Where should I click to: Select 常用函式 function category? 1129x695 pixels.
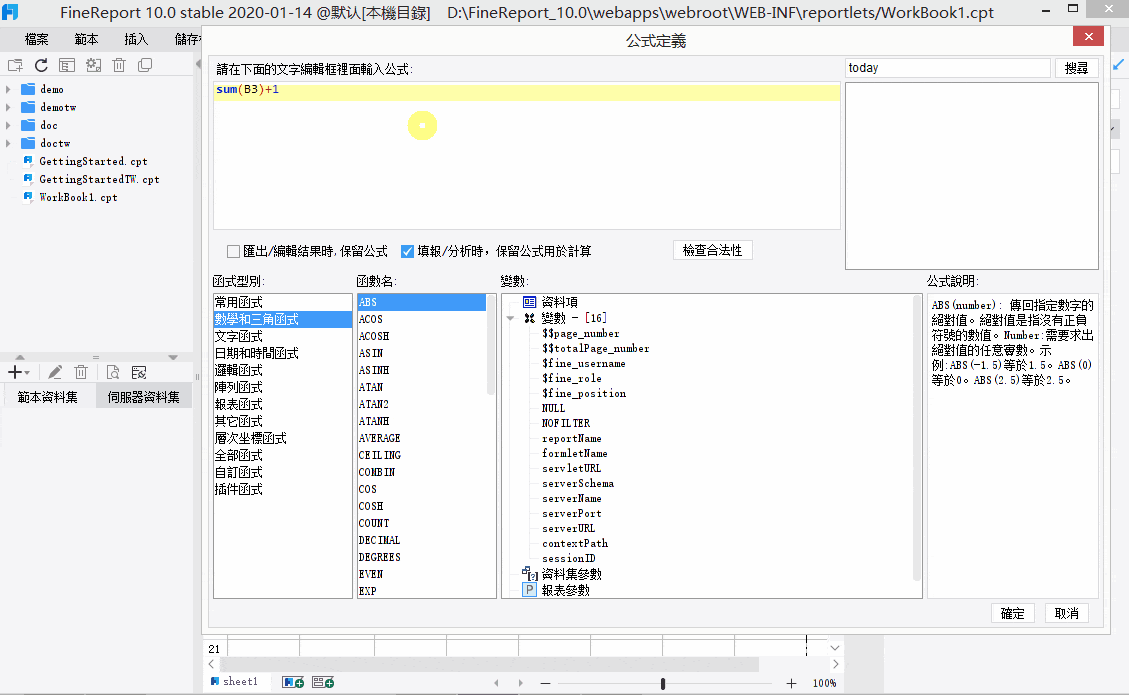click(x=282, y=302)
